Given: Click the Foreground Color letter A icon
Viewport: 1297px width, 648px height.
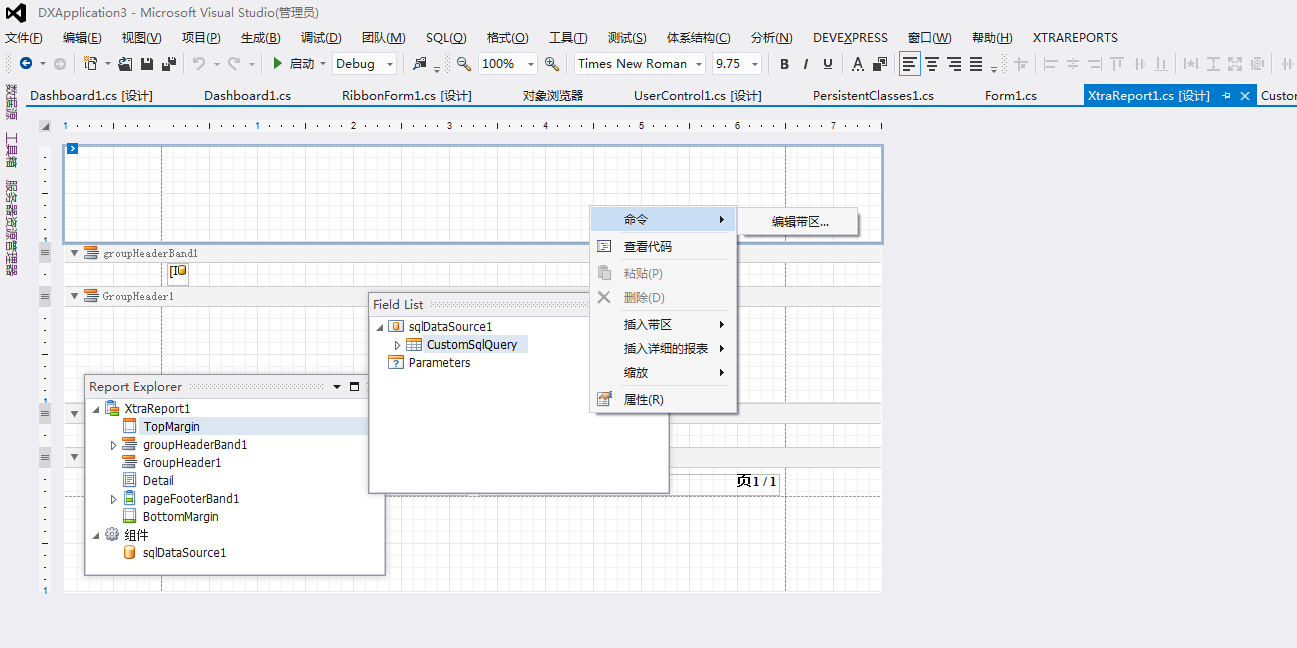Looking at the screenshot, I should 858,63.
